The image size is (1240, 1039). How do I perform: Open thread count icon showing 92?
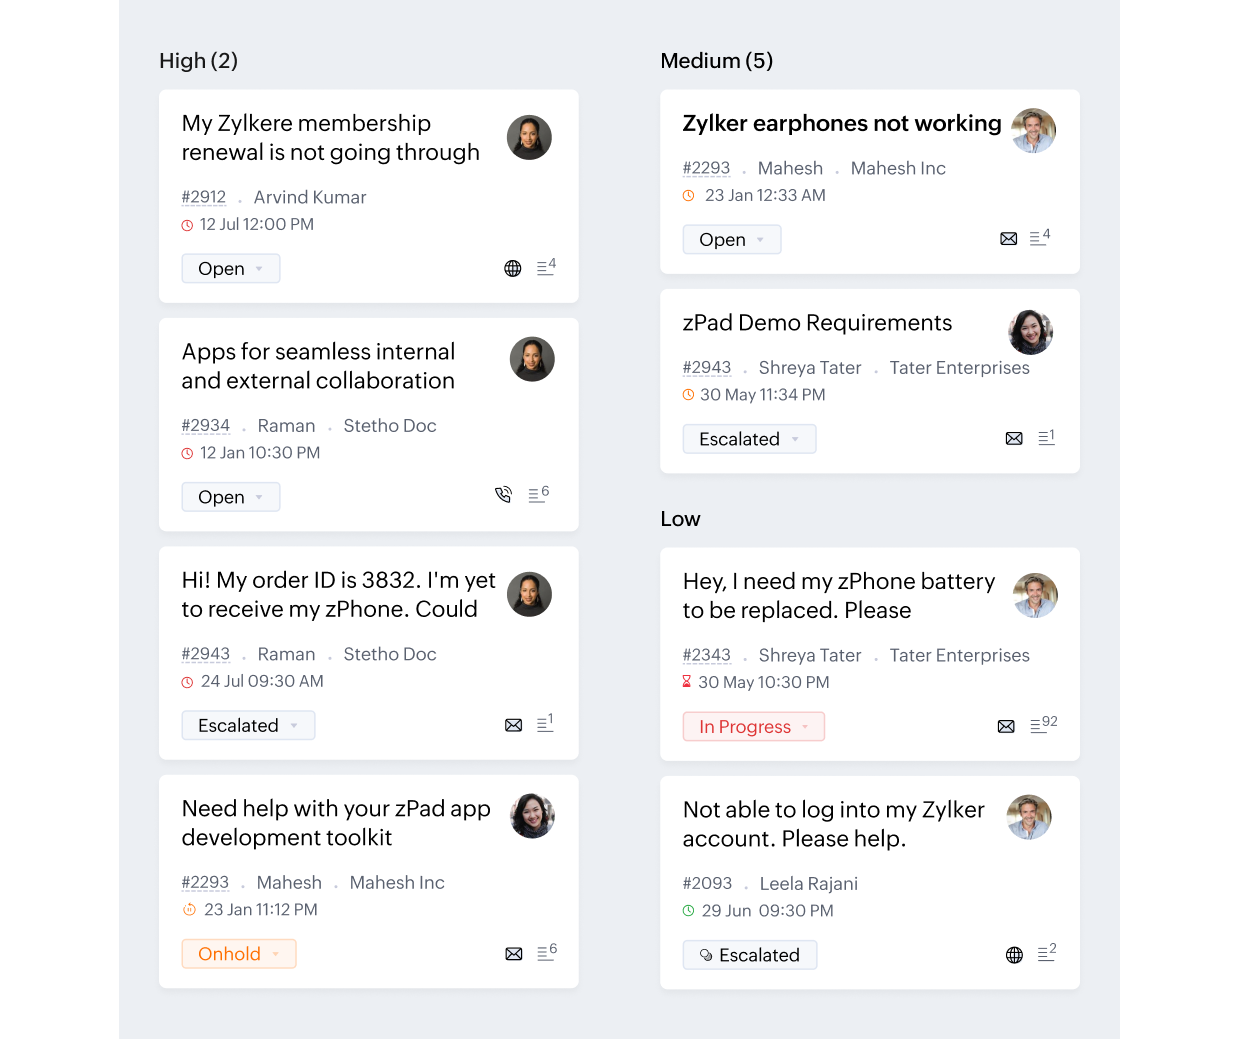click(x=1043, y=725)
